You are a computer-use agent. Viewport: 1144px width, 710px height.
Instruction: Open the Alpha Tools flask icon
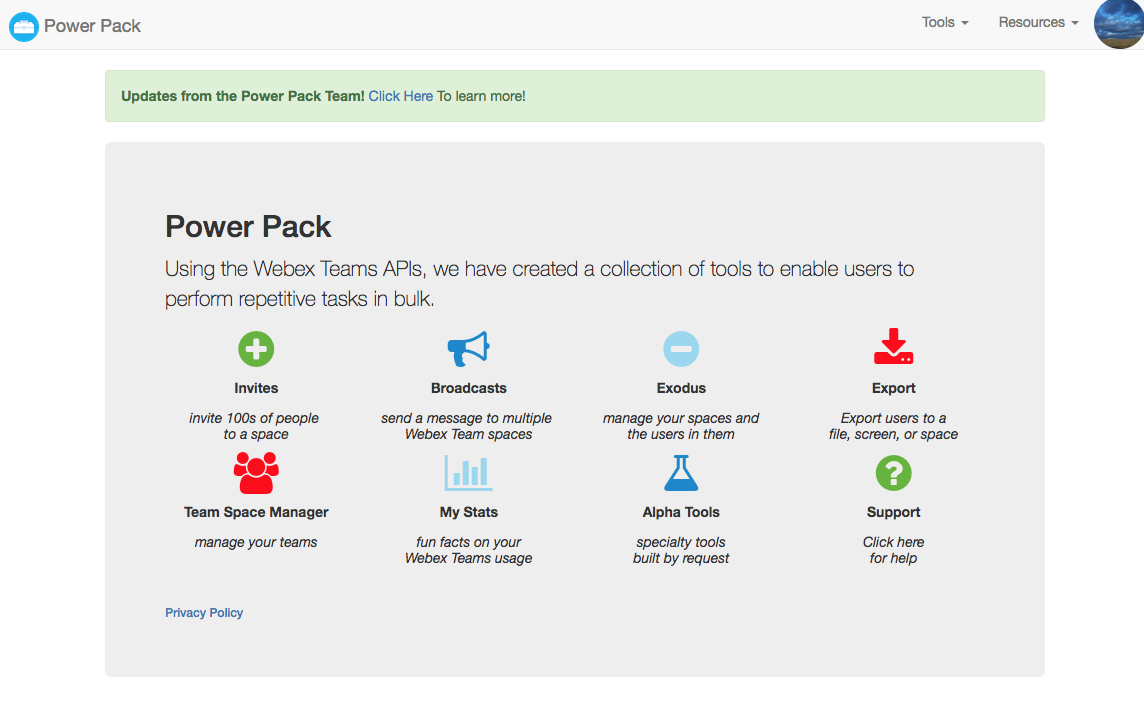681,473
